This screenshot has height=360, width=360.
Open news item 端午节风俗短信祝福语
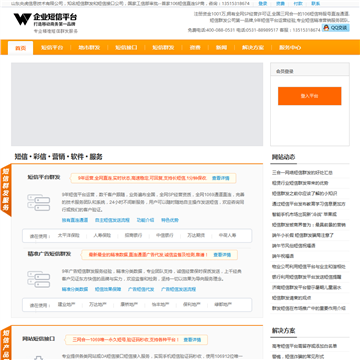[x=294, y=246]
